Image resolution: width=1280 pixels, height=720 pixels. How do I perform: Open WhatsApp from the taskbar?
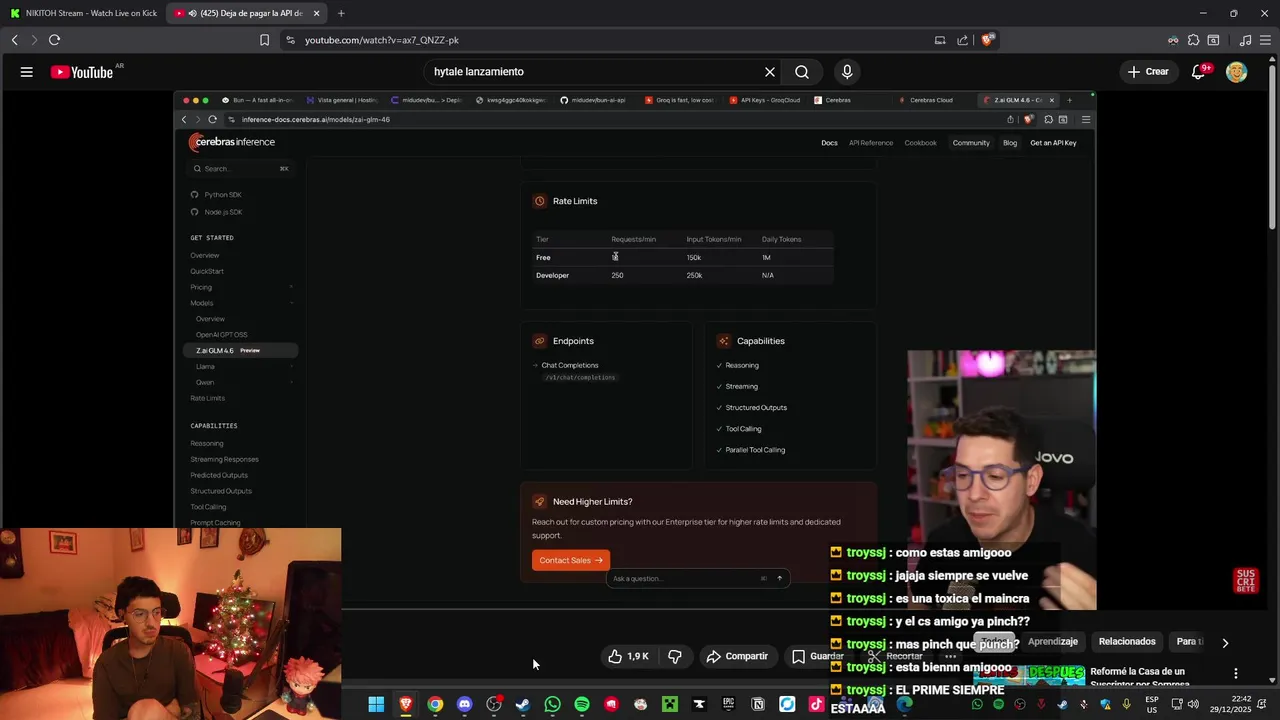pos(552,705)
